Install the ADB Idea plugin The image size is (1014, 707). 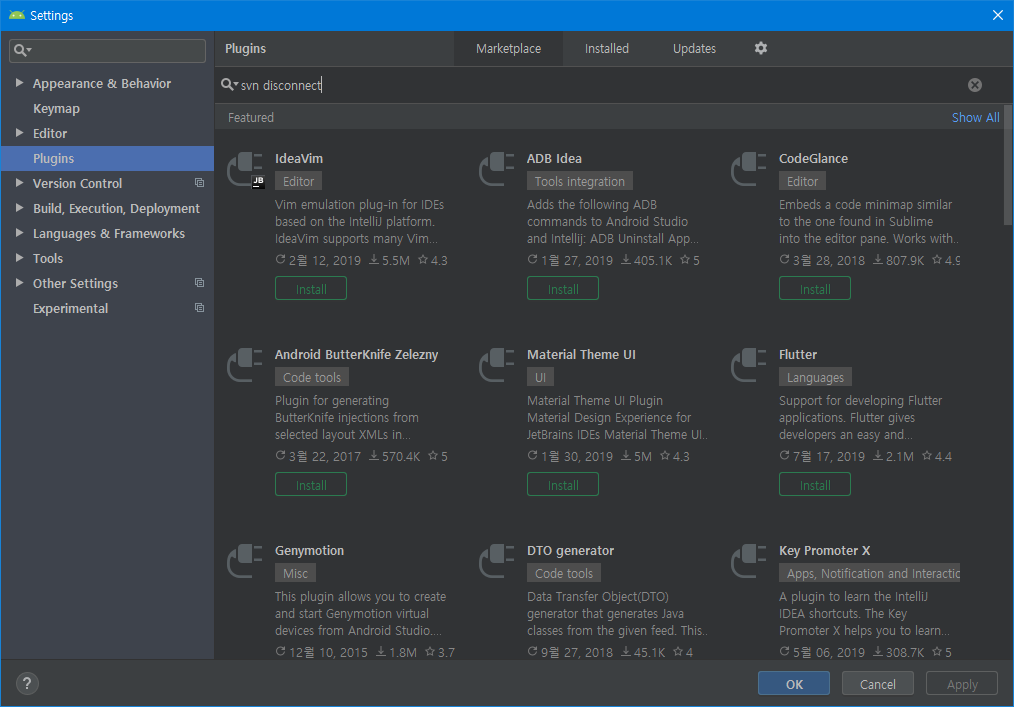[x=563, y=288]
